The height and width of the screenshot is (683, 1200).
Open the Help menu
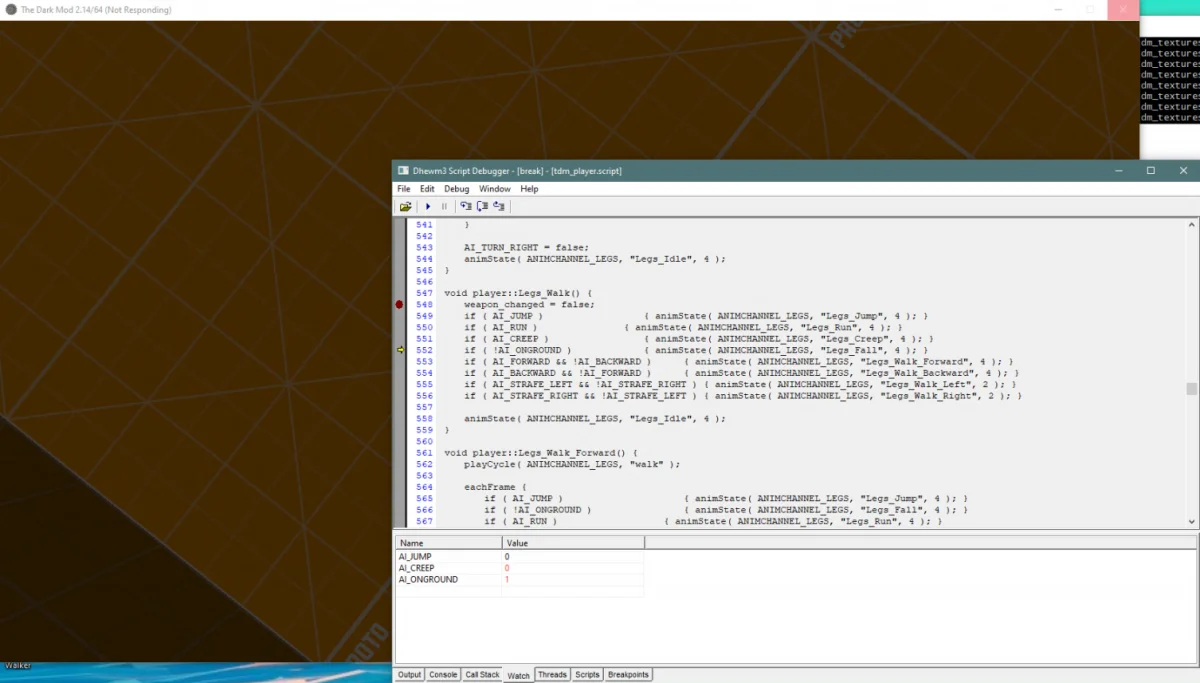coord(529,189)
